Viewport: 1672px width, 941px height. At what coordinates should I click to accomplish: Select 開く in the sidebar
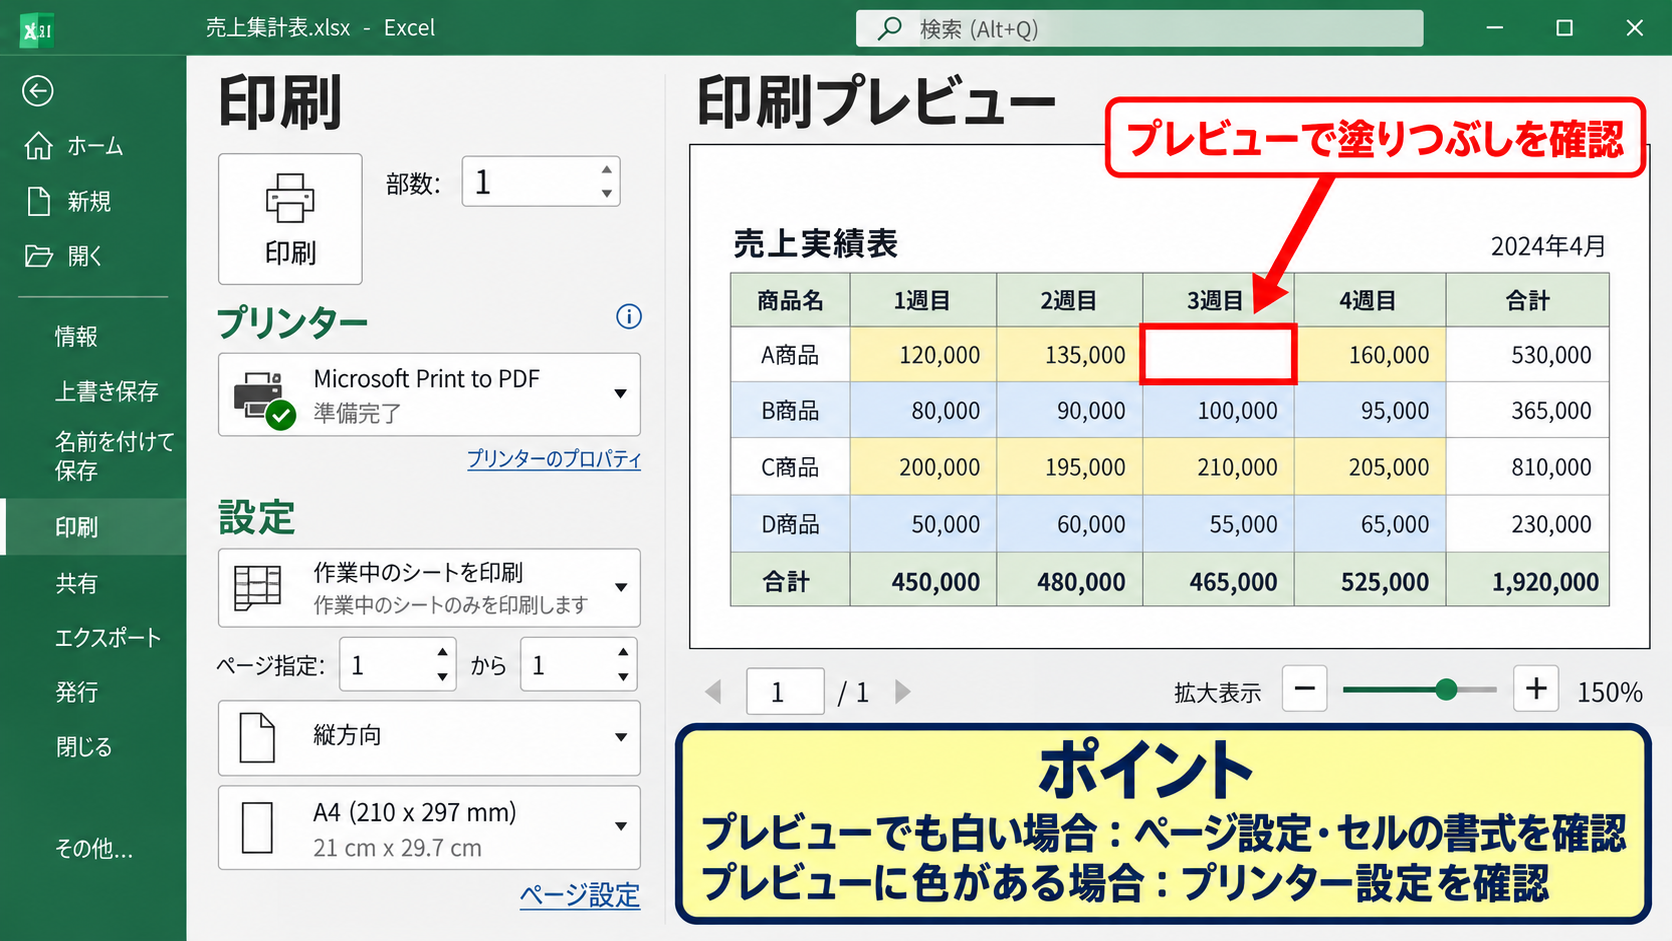85,256
